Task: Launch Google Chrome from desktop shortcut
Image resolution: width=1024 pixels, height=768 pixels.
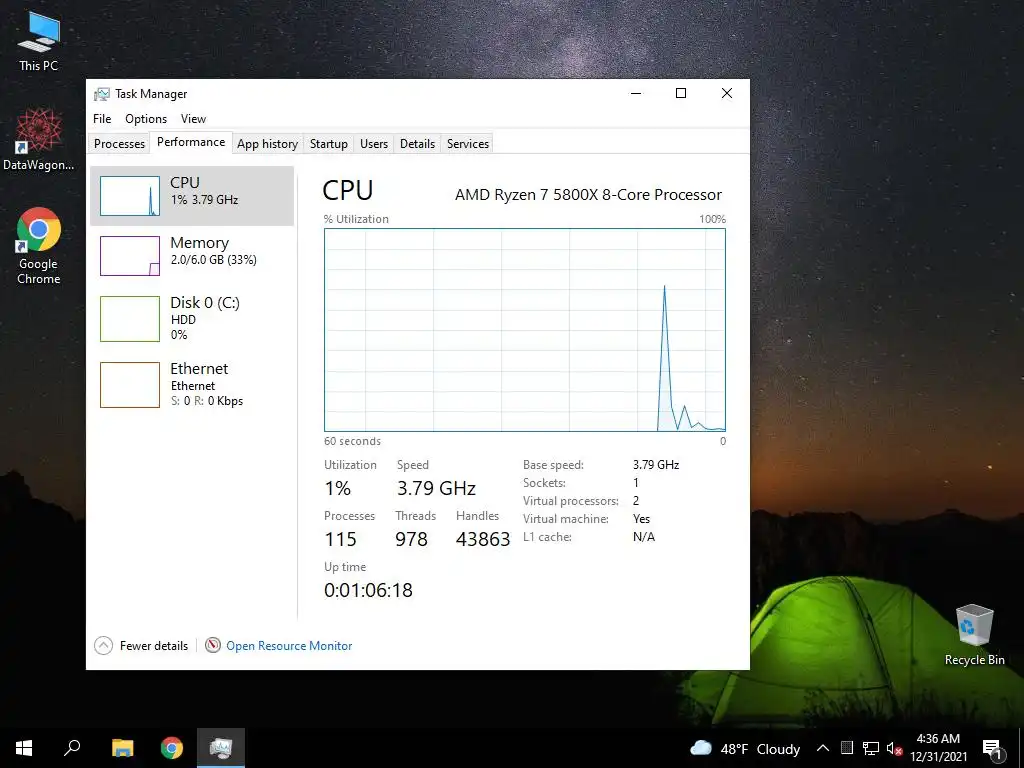Action: click(39, 246)
